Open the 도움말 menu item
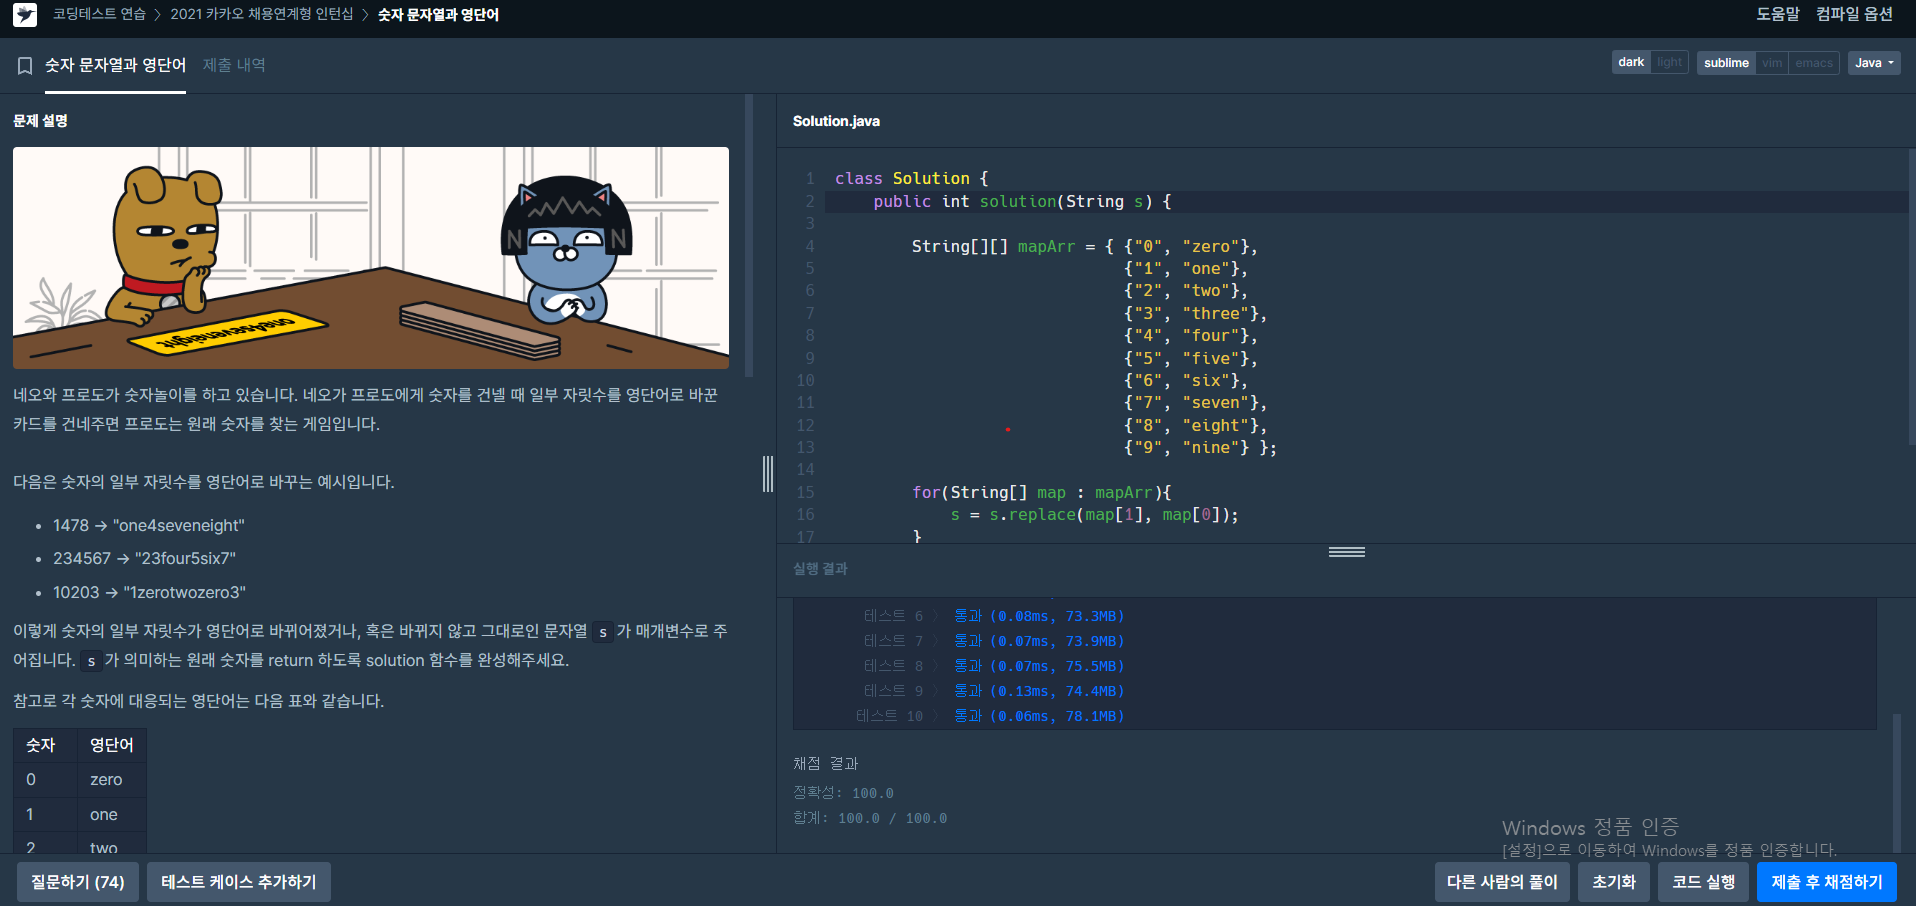Viewport: 1916px width, 906px height. (1777, 14)
